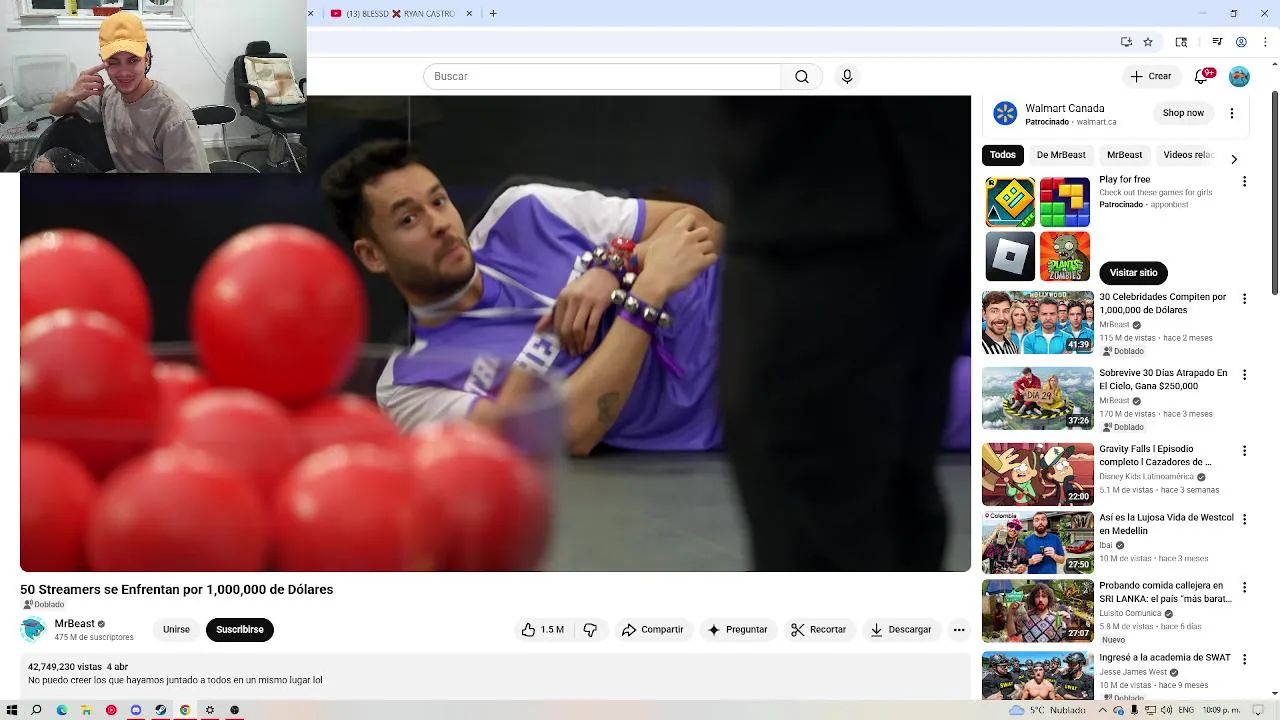Click the main video player area
The height and width of the screenshot is (720, 1280).
coord(495,334)
